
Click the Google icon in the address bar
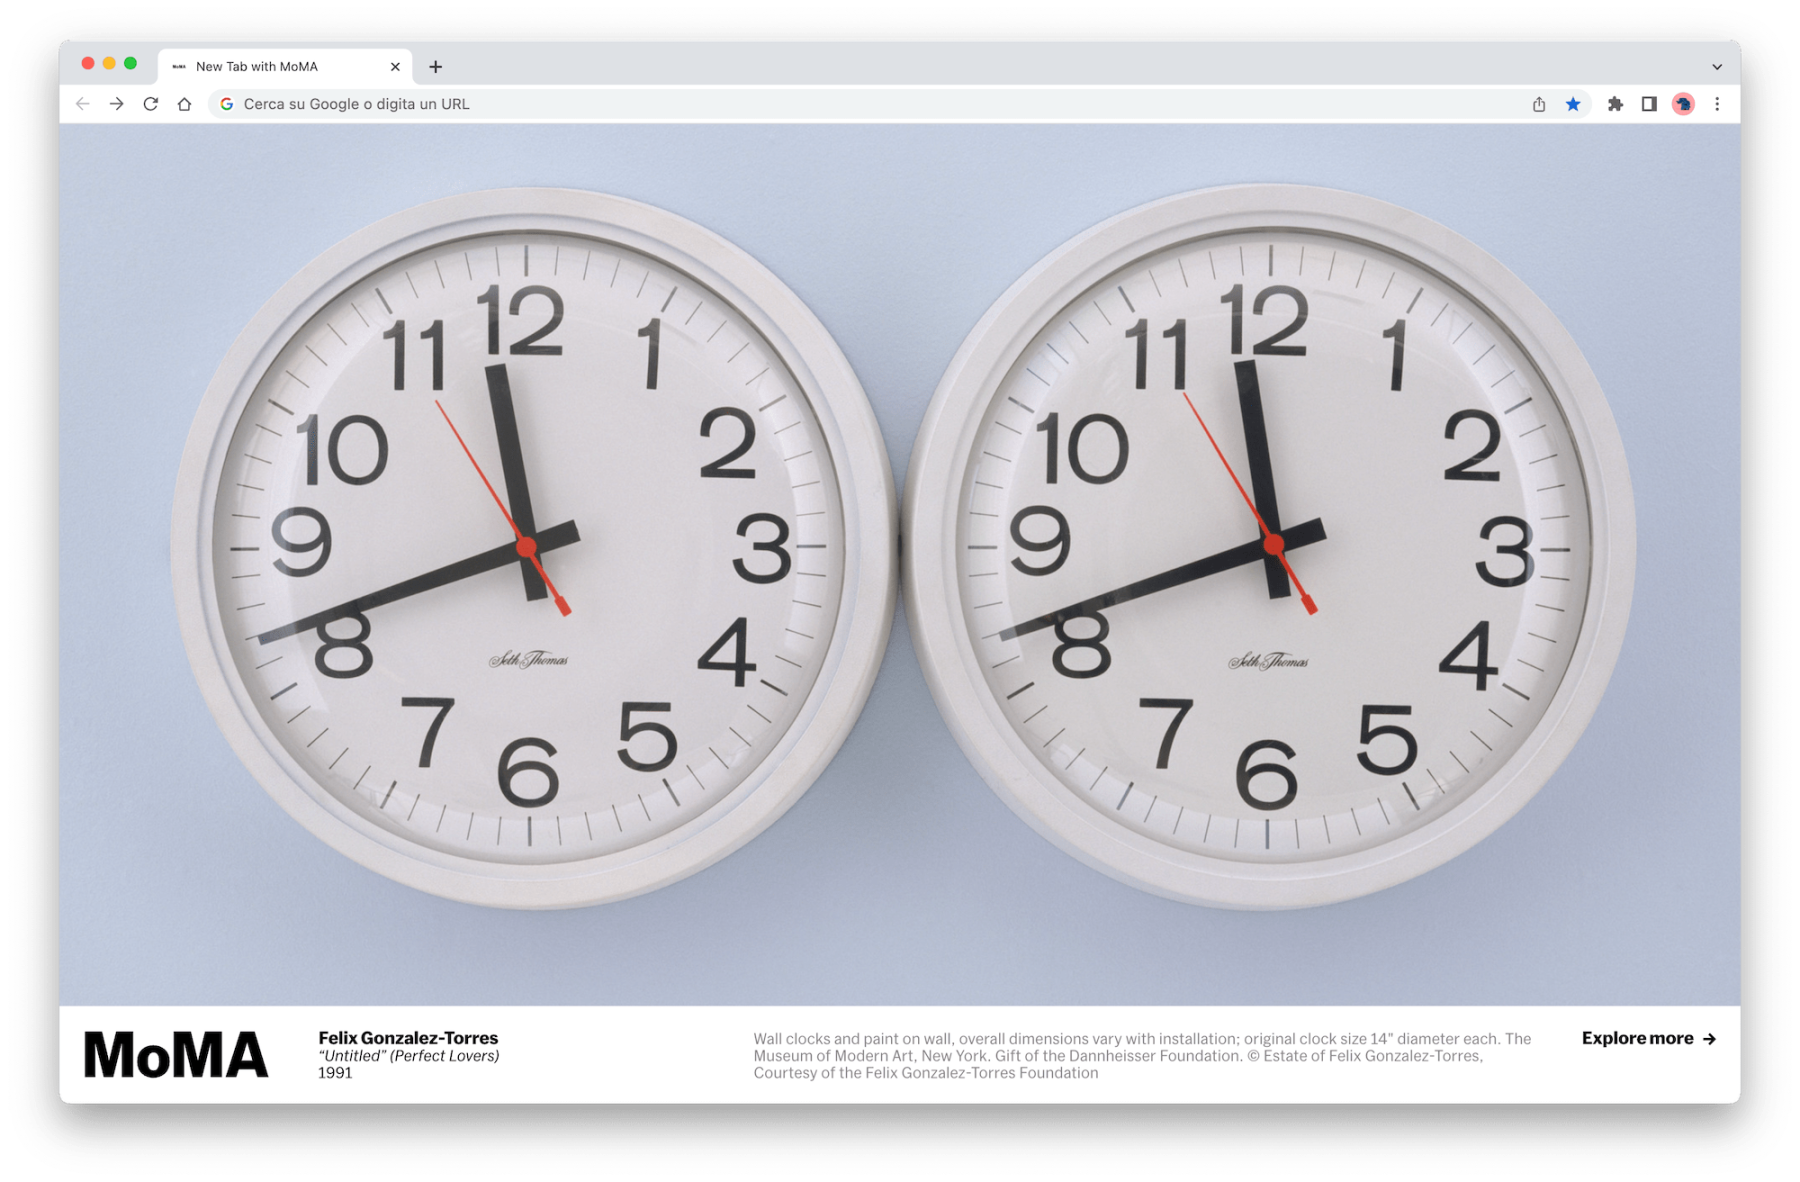tap(227, 104)
